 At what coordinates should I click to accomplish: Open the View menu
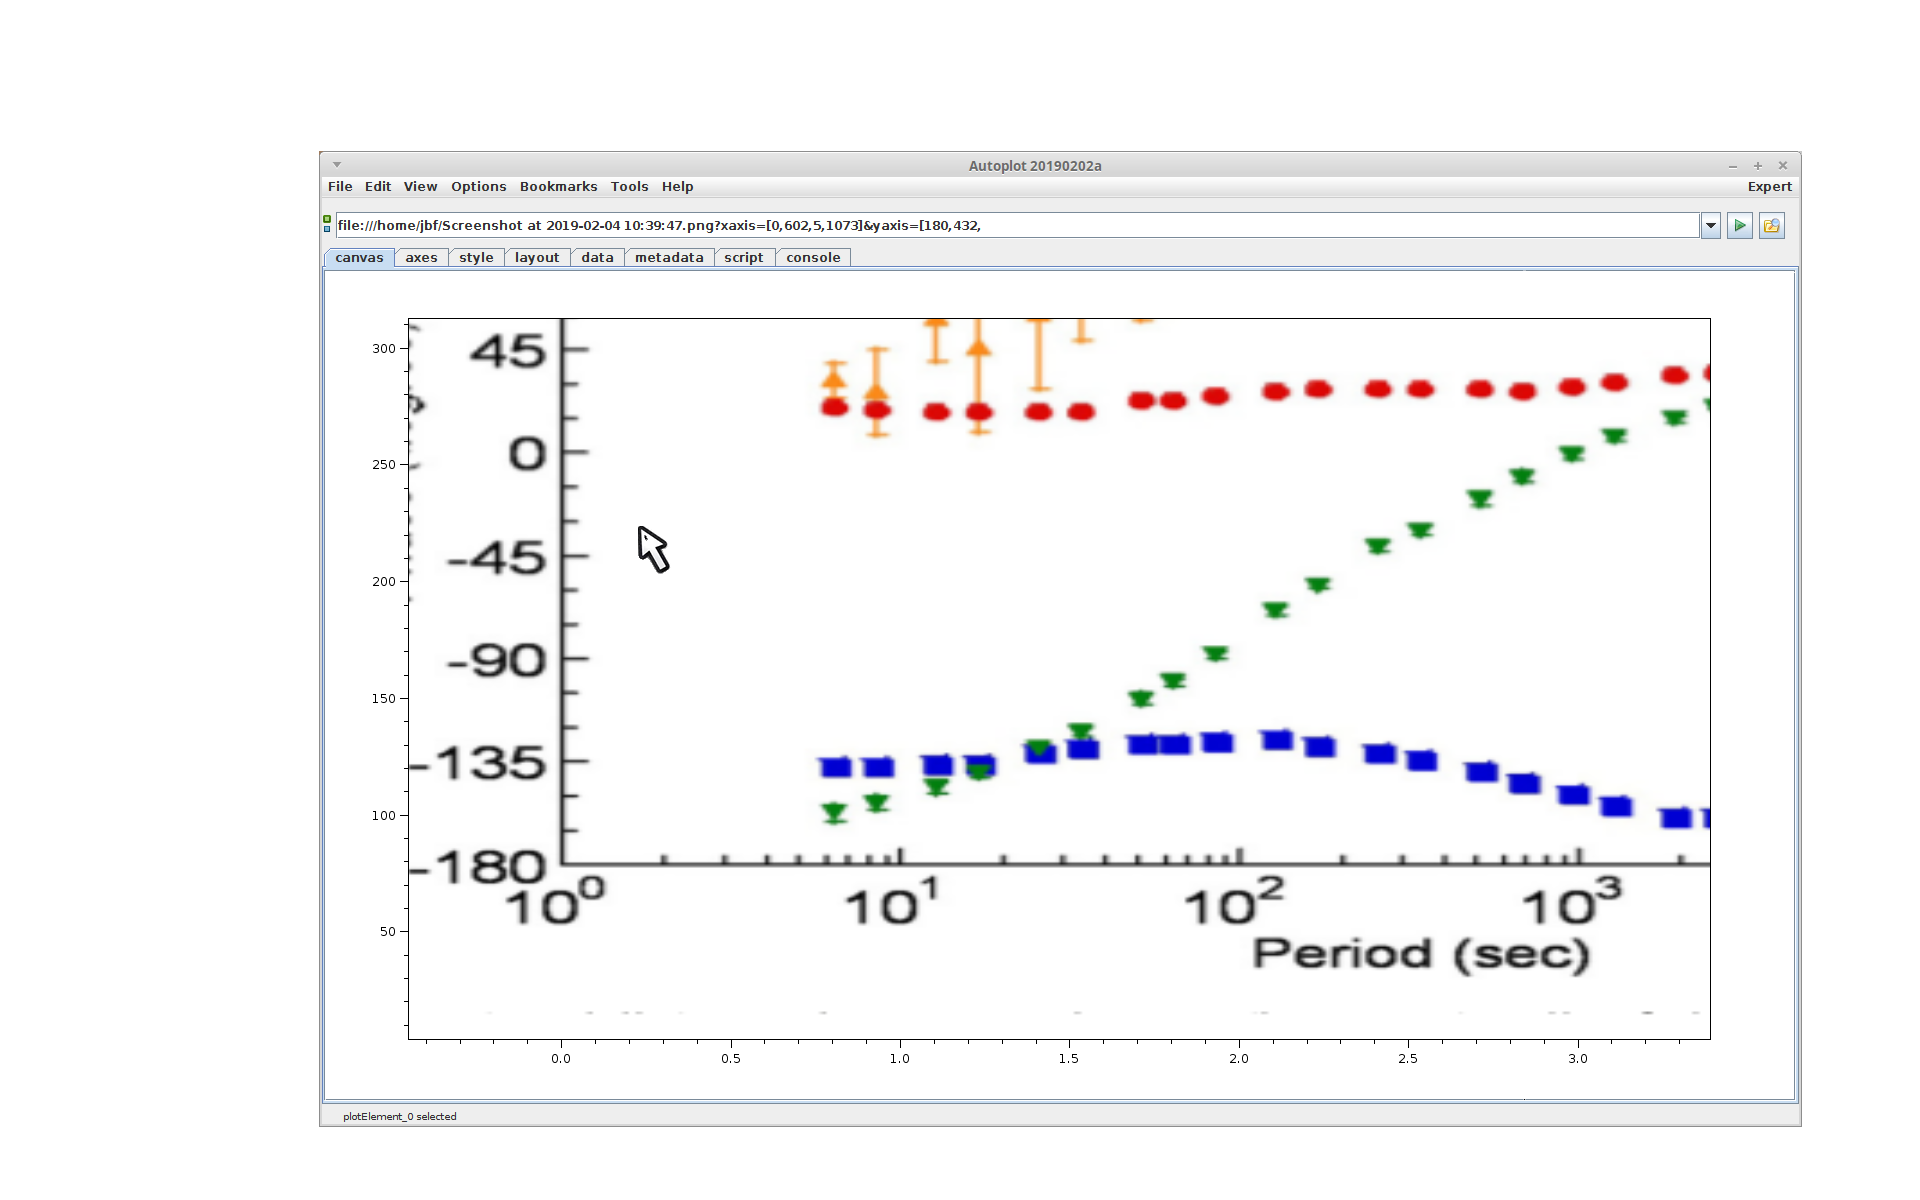point(420,187)
